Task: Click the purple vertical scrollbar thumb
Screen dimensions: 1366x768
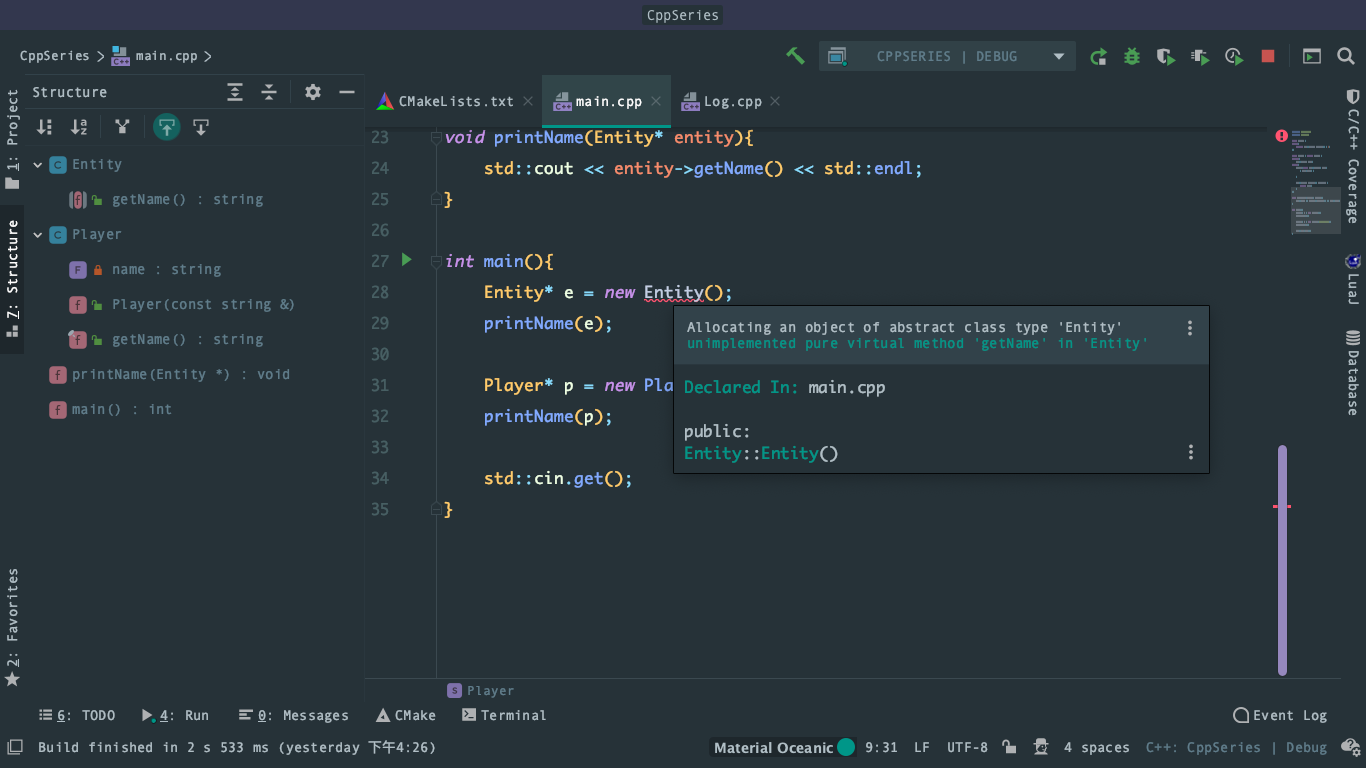Action: point(1283,560)
